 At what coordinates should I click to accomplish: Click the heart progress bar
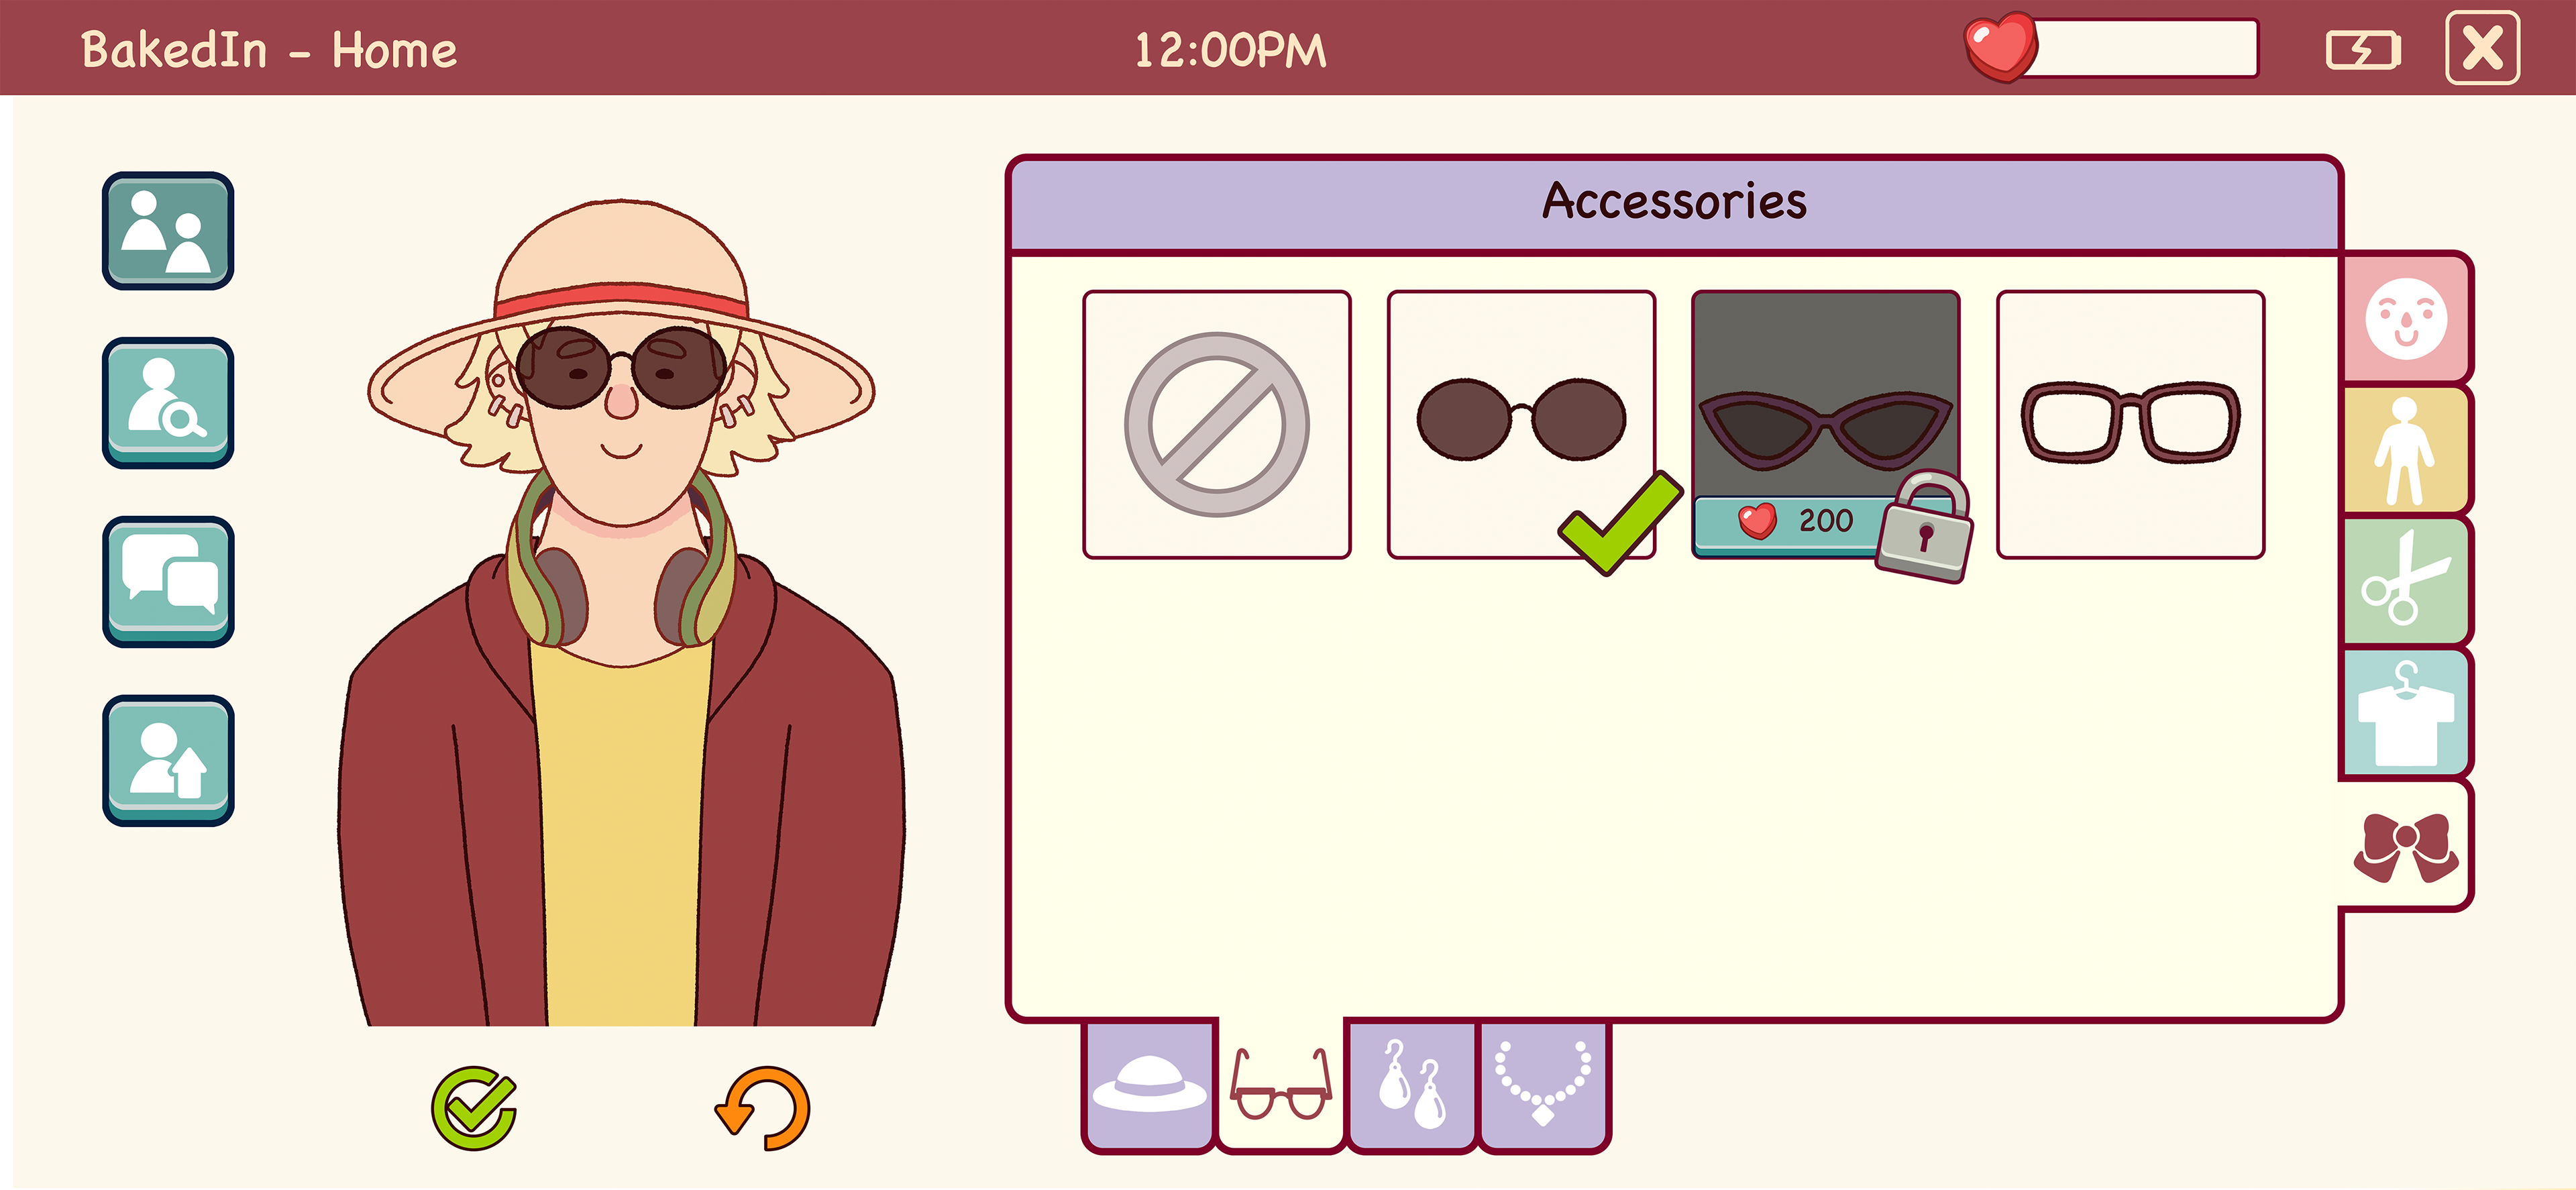[x=2111, y=47]
